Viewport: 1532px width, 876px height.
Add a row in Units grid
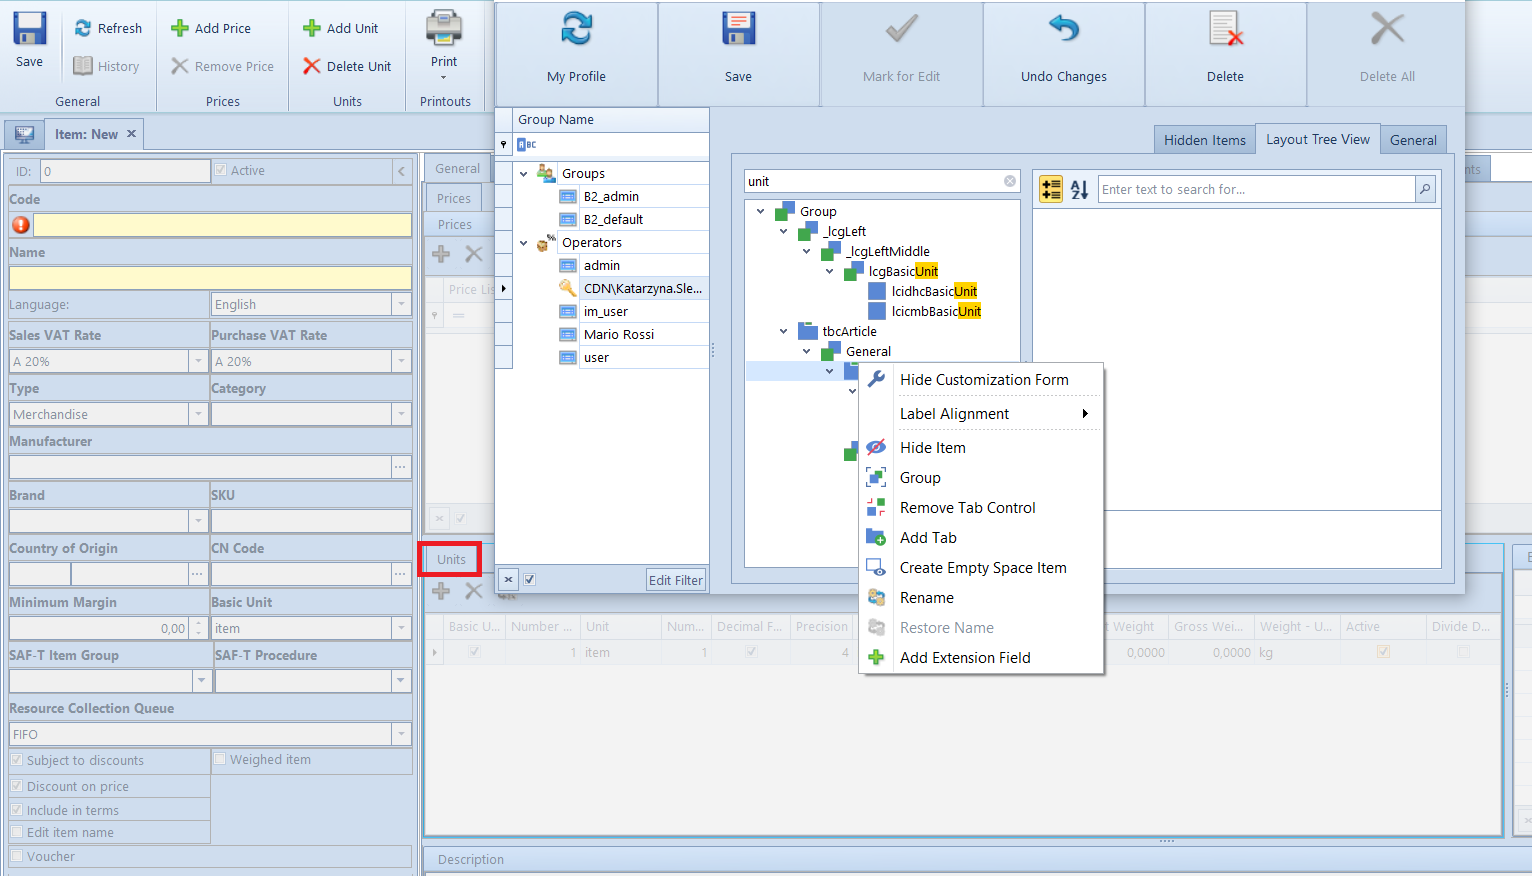tap(441, 591)
